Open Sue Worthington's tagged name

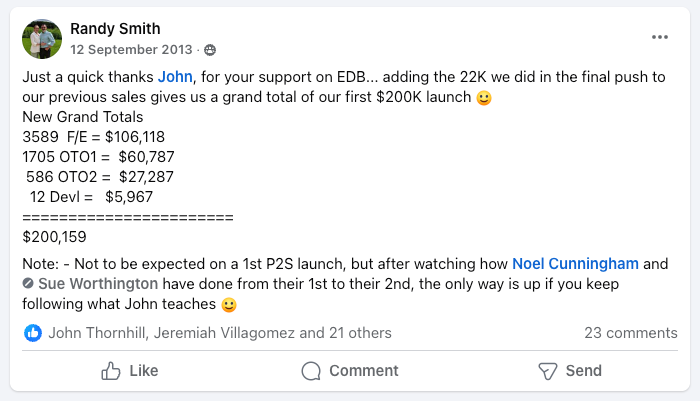coord(98,284)
